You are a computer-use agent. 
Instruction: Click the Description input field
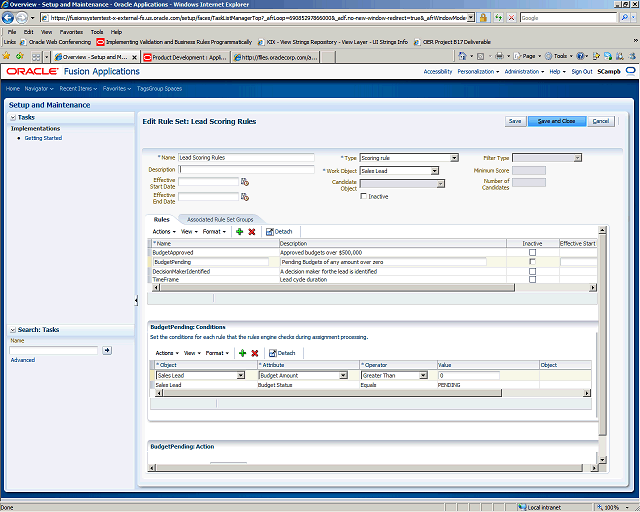[247, 169]
